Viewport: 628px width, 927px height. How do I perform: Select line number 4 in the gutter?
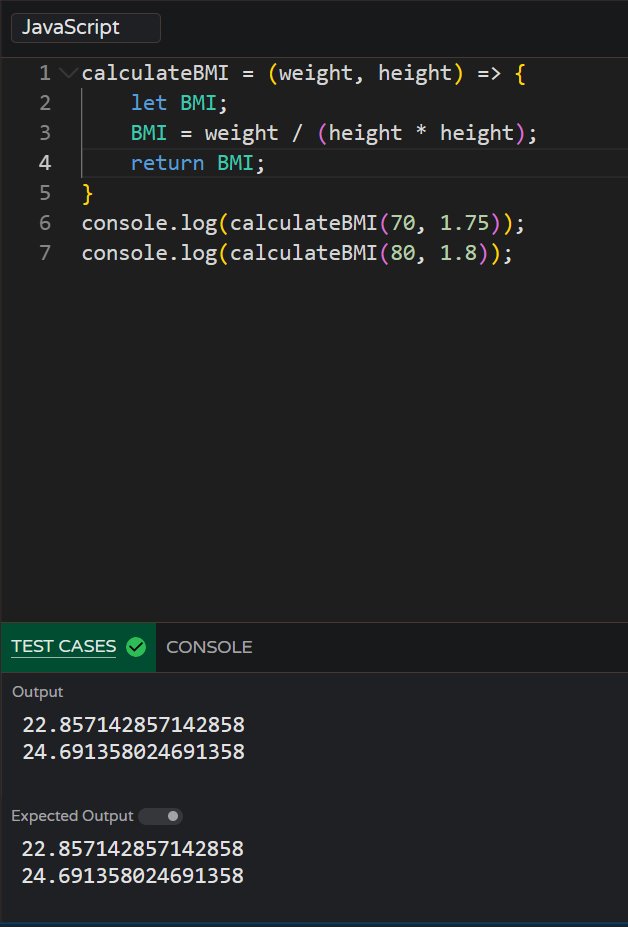[x=45, y=163]
